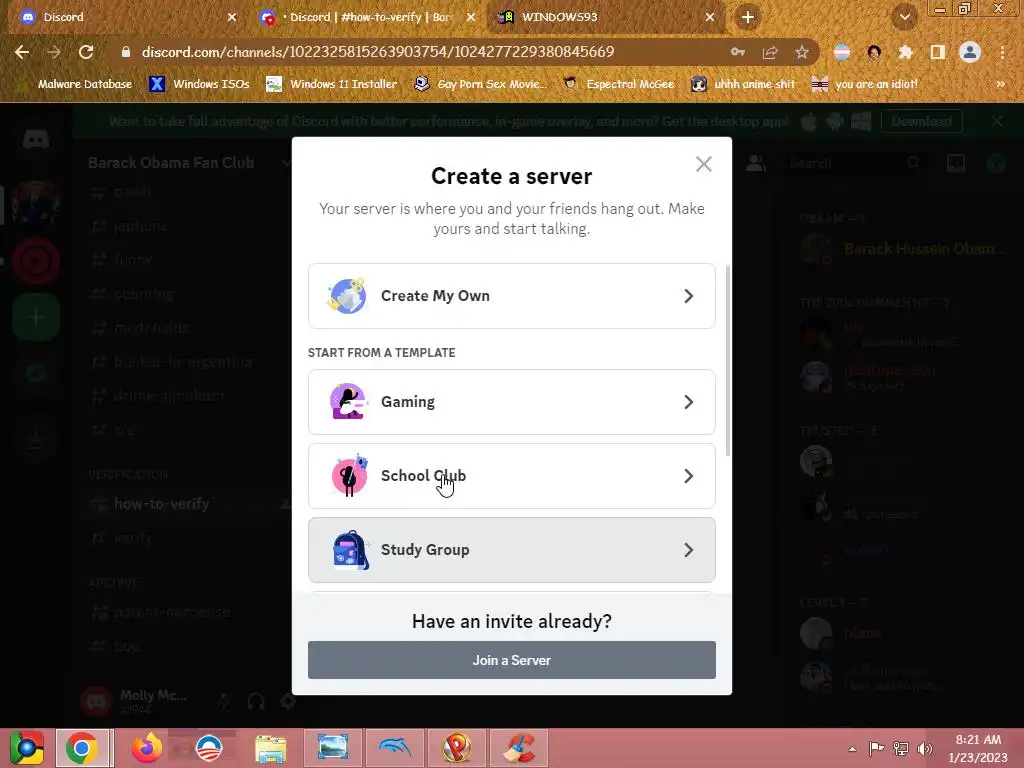Open the bunker-in-argentina channel
Screen dimensions: 1024x768
(x=183, y=362)
